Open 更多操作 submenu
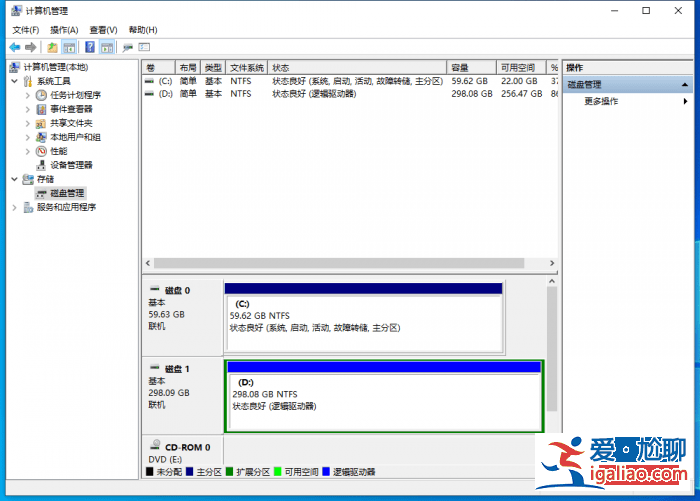The height and width of the screenshot is (501, 700). coord(629,101)
